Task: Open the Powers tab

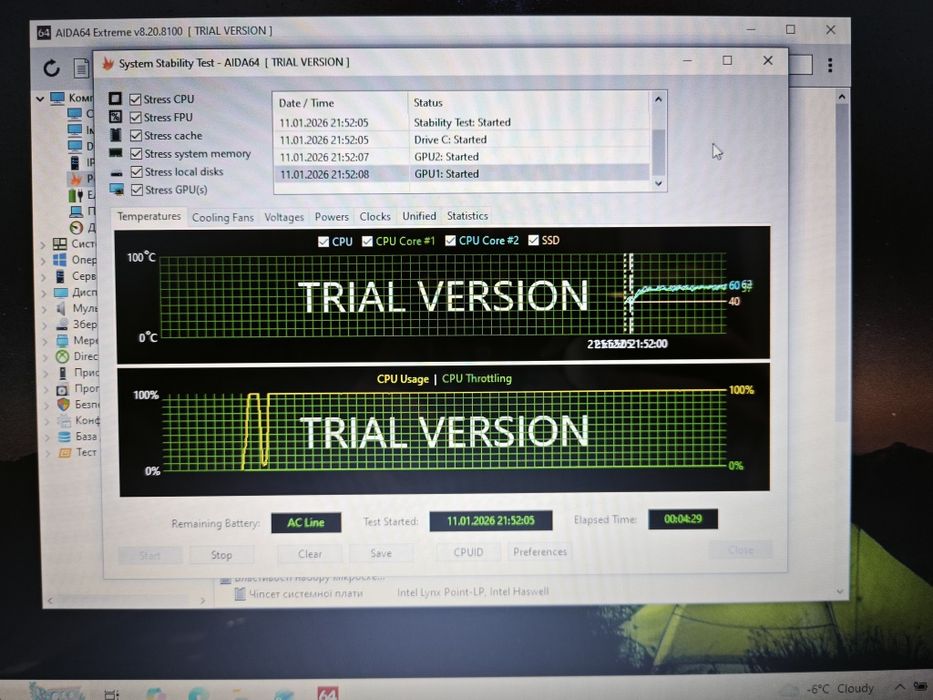Action: (331, 217)
